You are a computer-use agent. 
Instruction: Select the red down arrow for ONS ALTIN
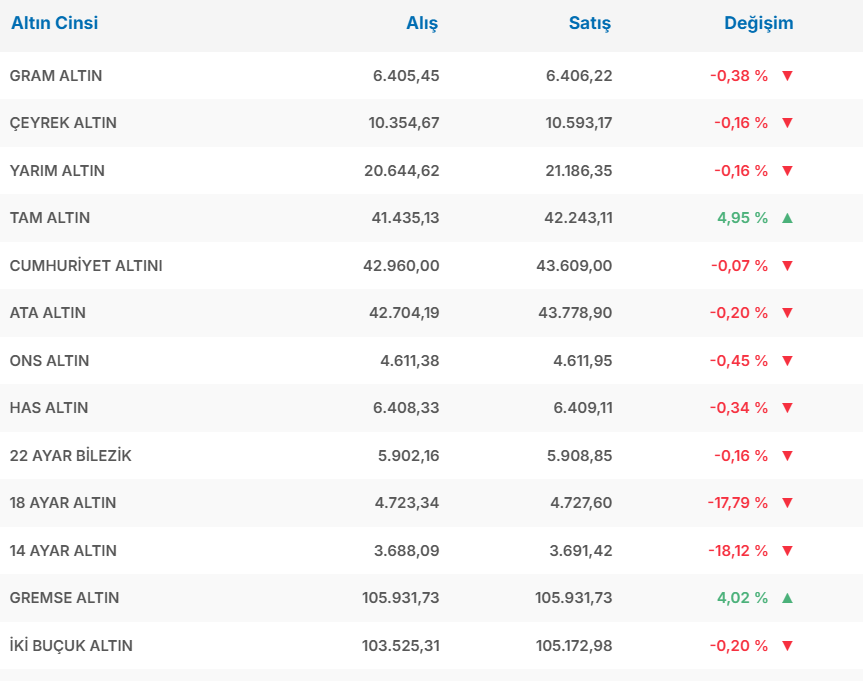coord(787,361)
